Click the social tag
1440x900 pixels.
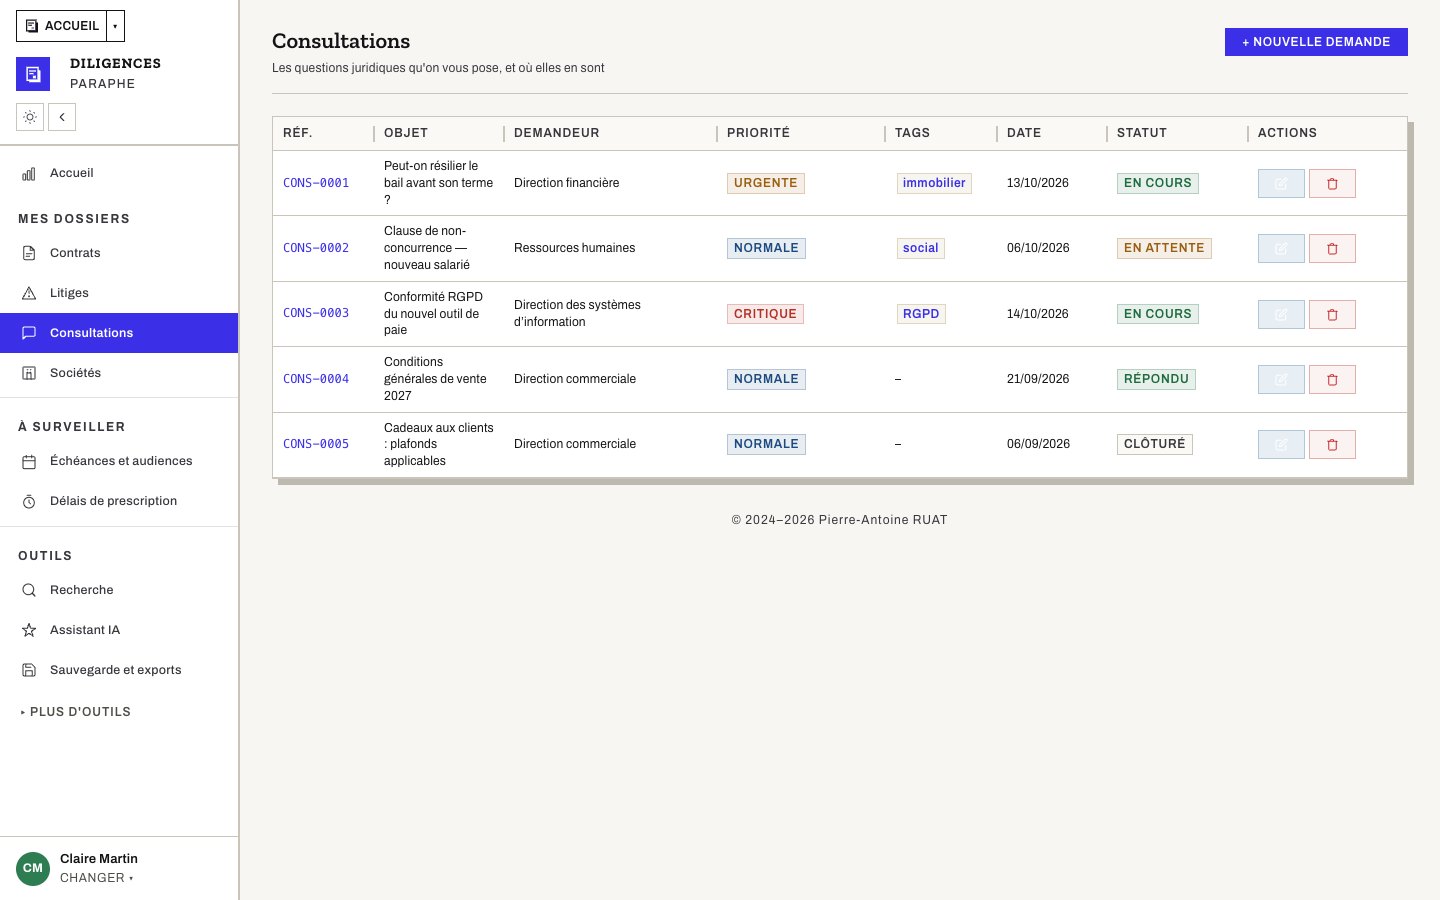[x=921, y=248]
